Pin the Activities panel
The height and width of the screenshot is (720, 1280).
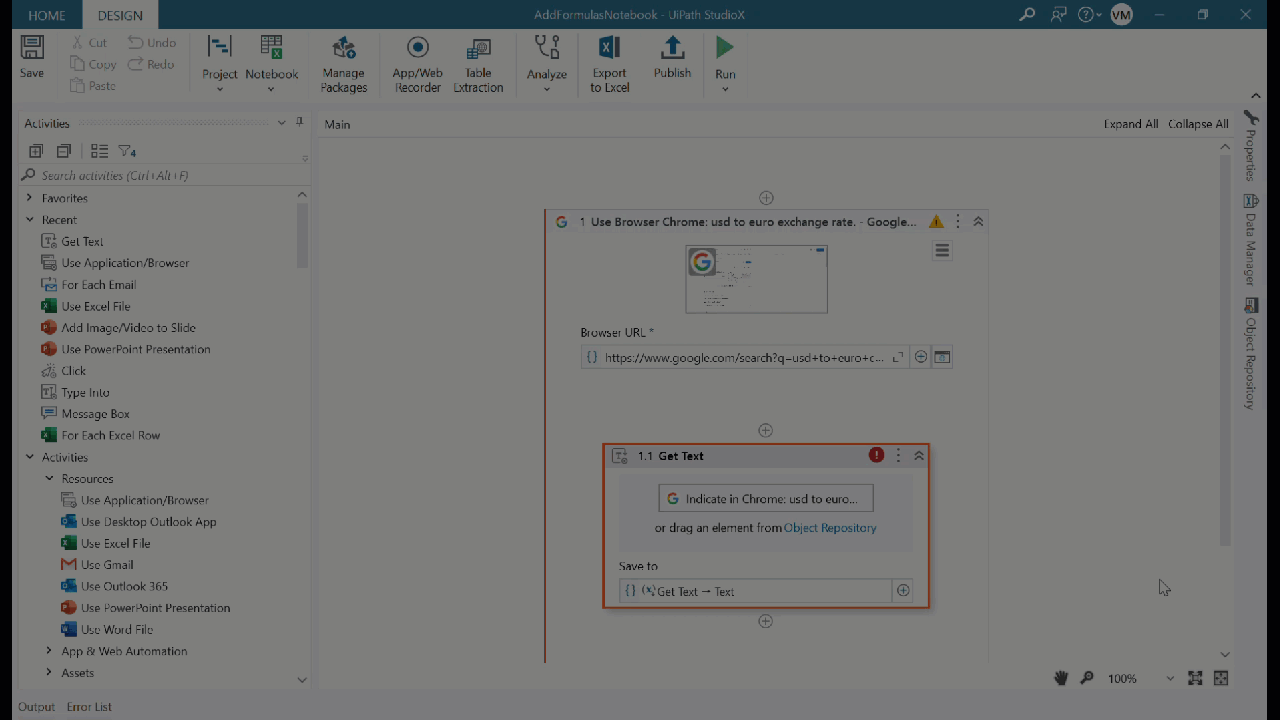pyautogui.click(x=299, y=123)
